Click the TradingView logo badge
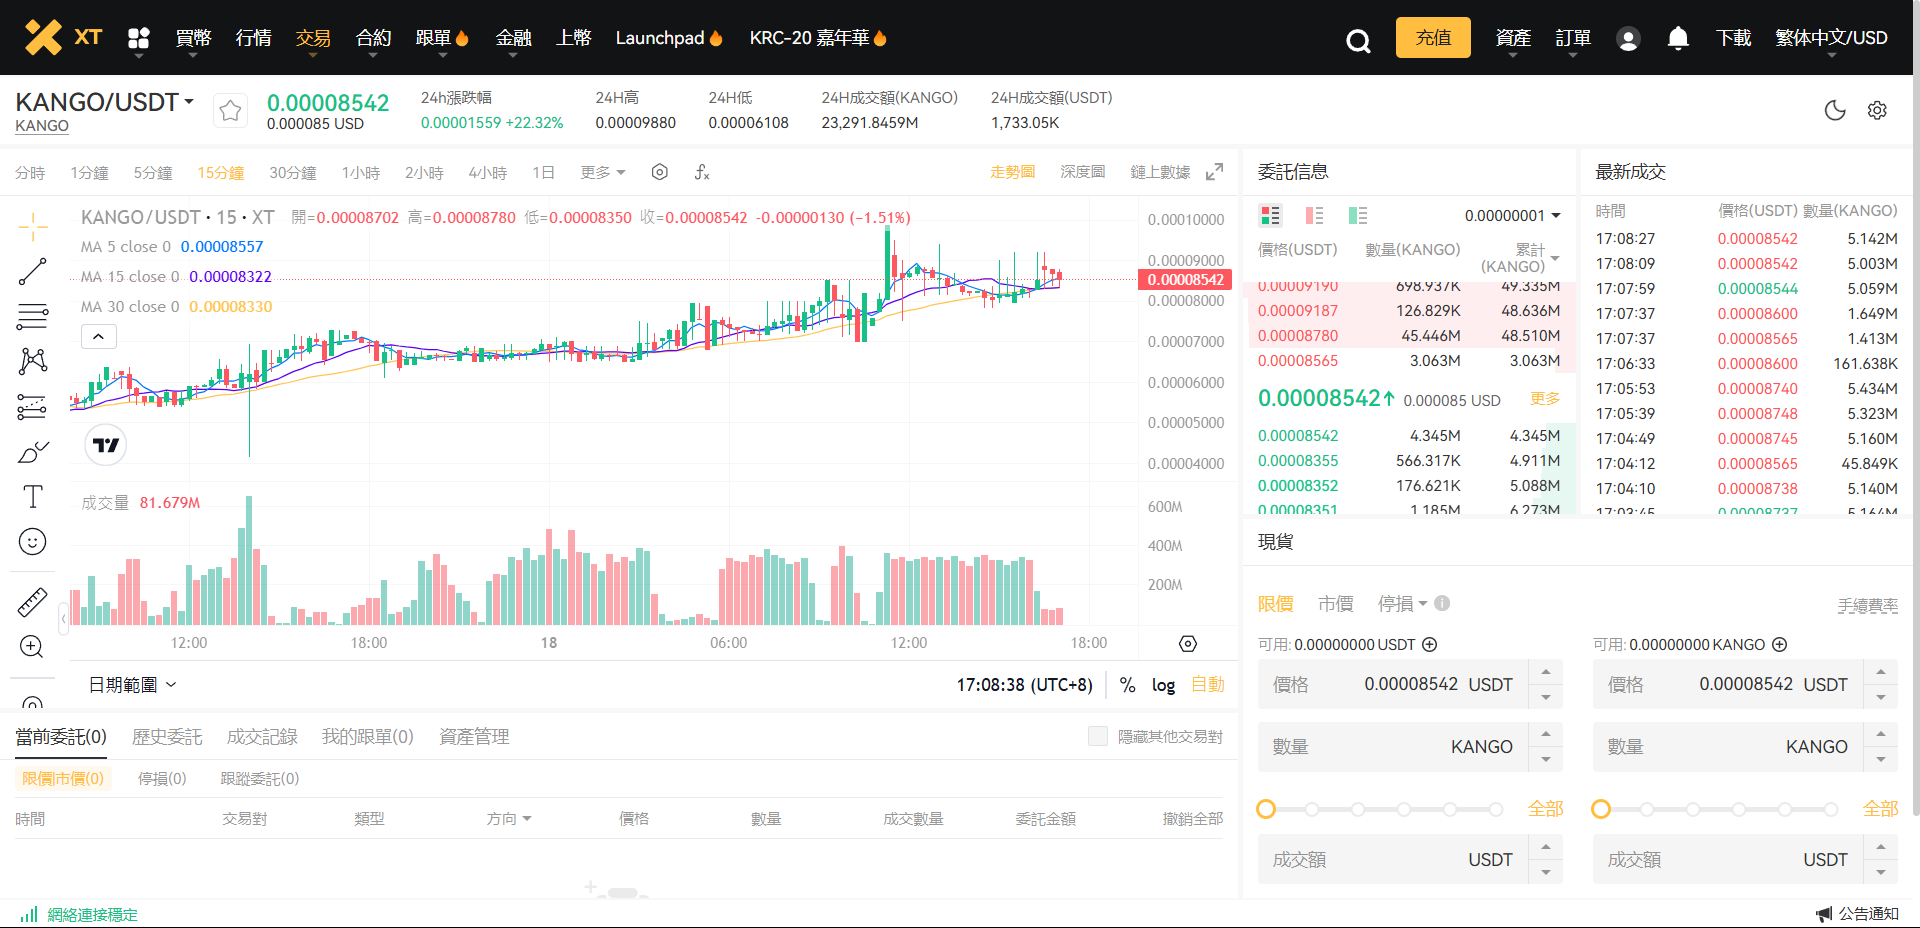Image resolution: width=1920 pixels, height=928 pixels. [106, 445]
